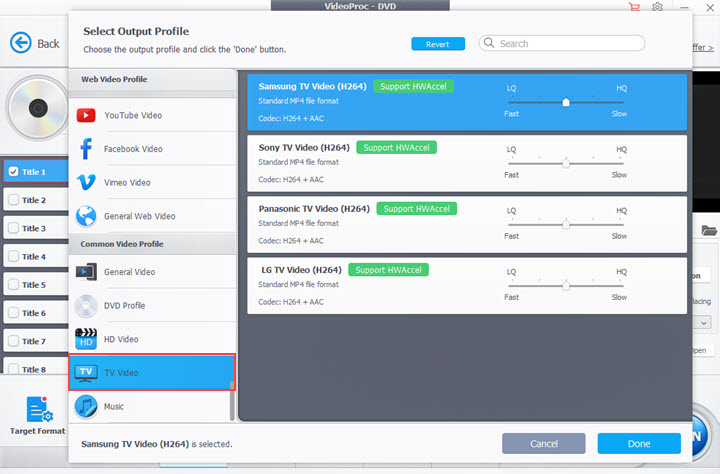
Task: Click the Support HWAccel badge for Panasonic TV
Action: [416, 209]
